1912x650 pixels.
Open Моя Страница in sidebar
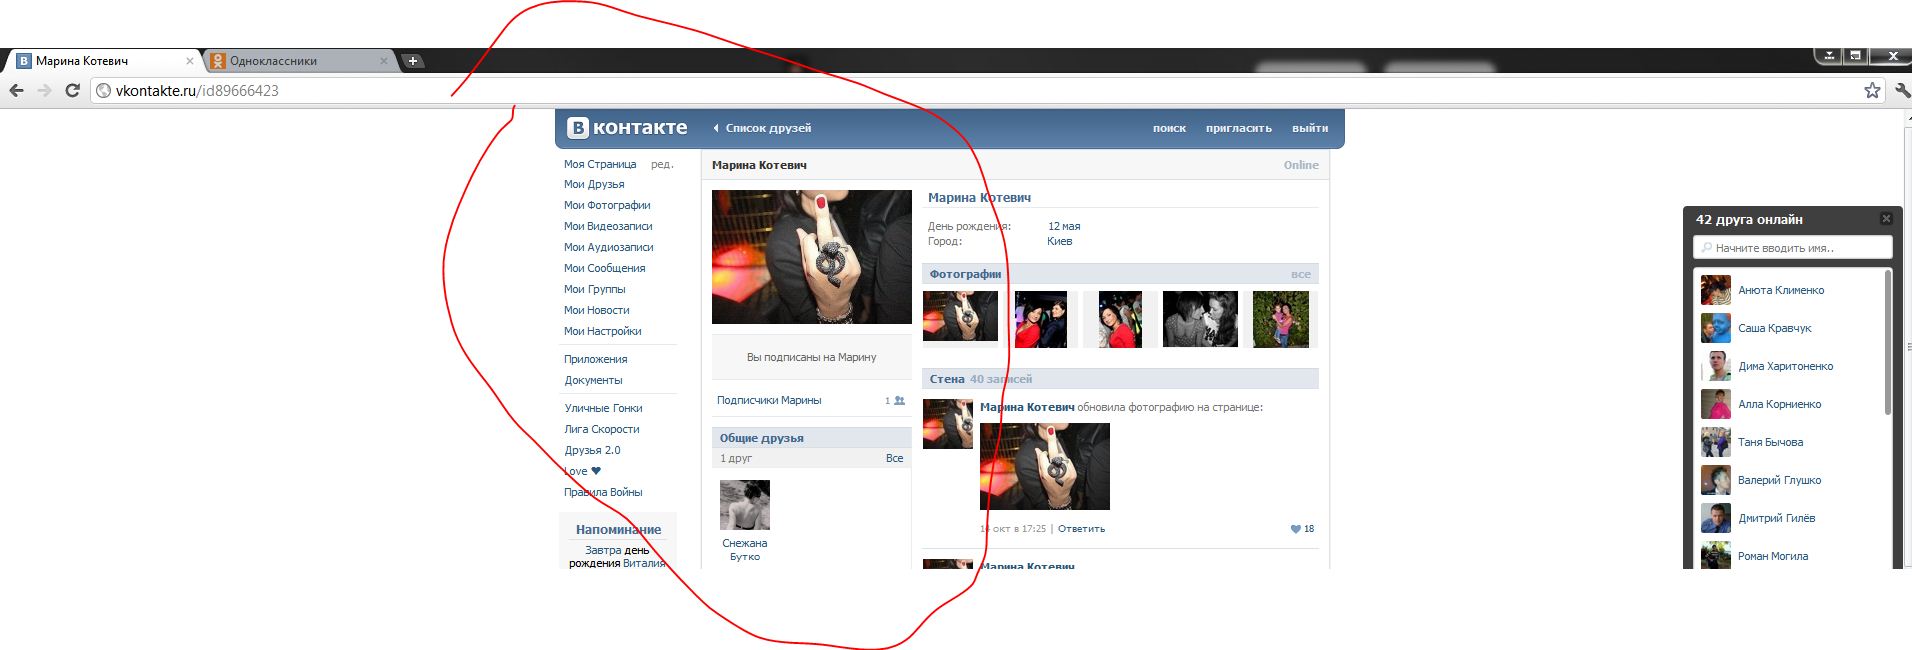pos(600,164)
